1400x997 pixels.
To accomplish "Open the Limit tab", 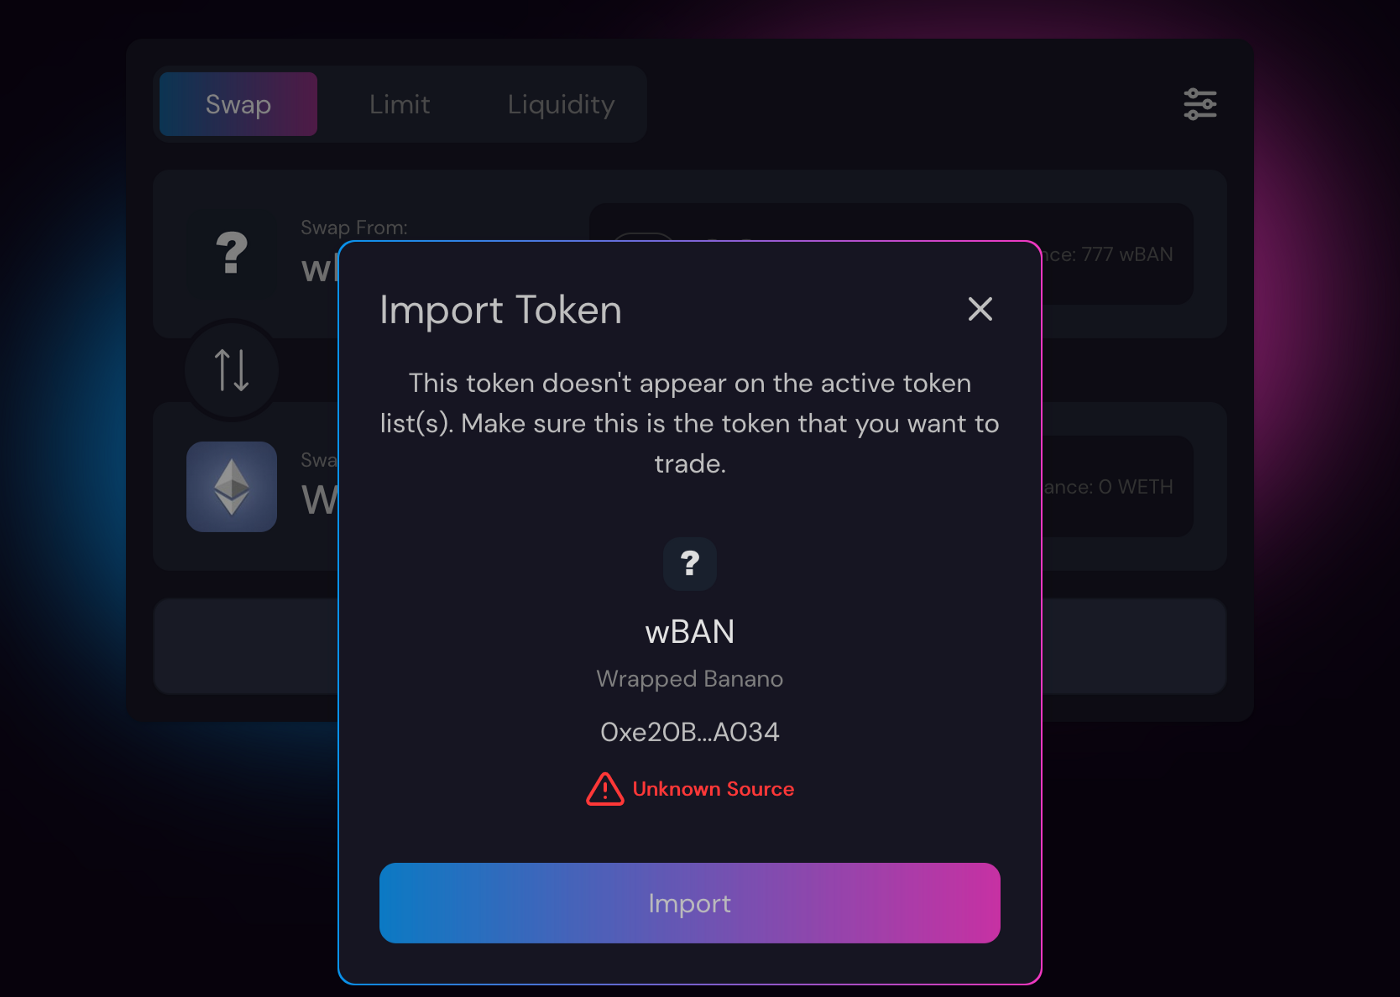I will [399, 104].
